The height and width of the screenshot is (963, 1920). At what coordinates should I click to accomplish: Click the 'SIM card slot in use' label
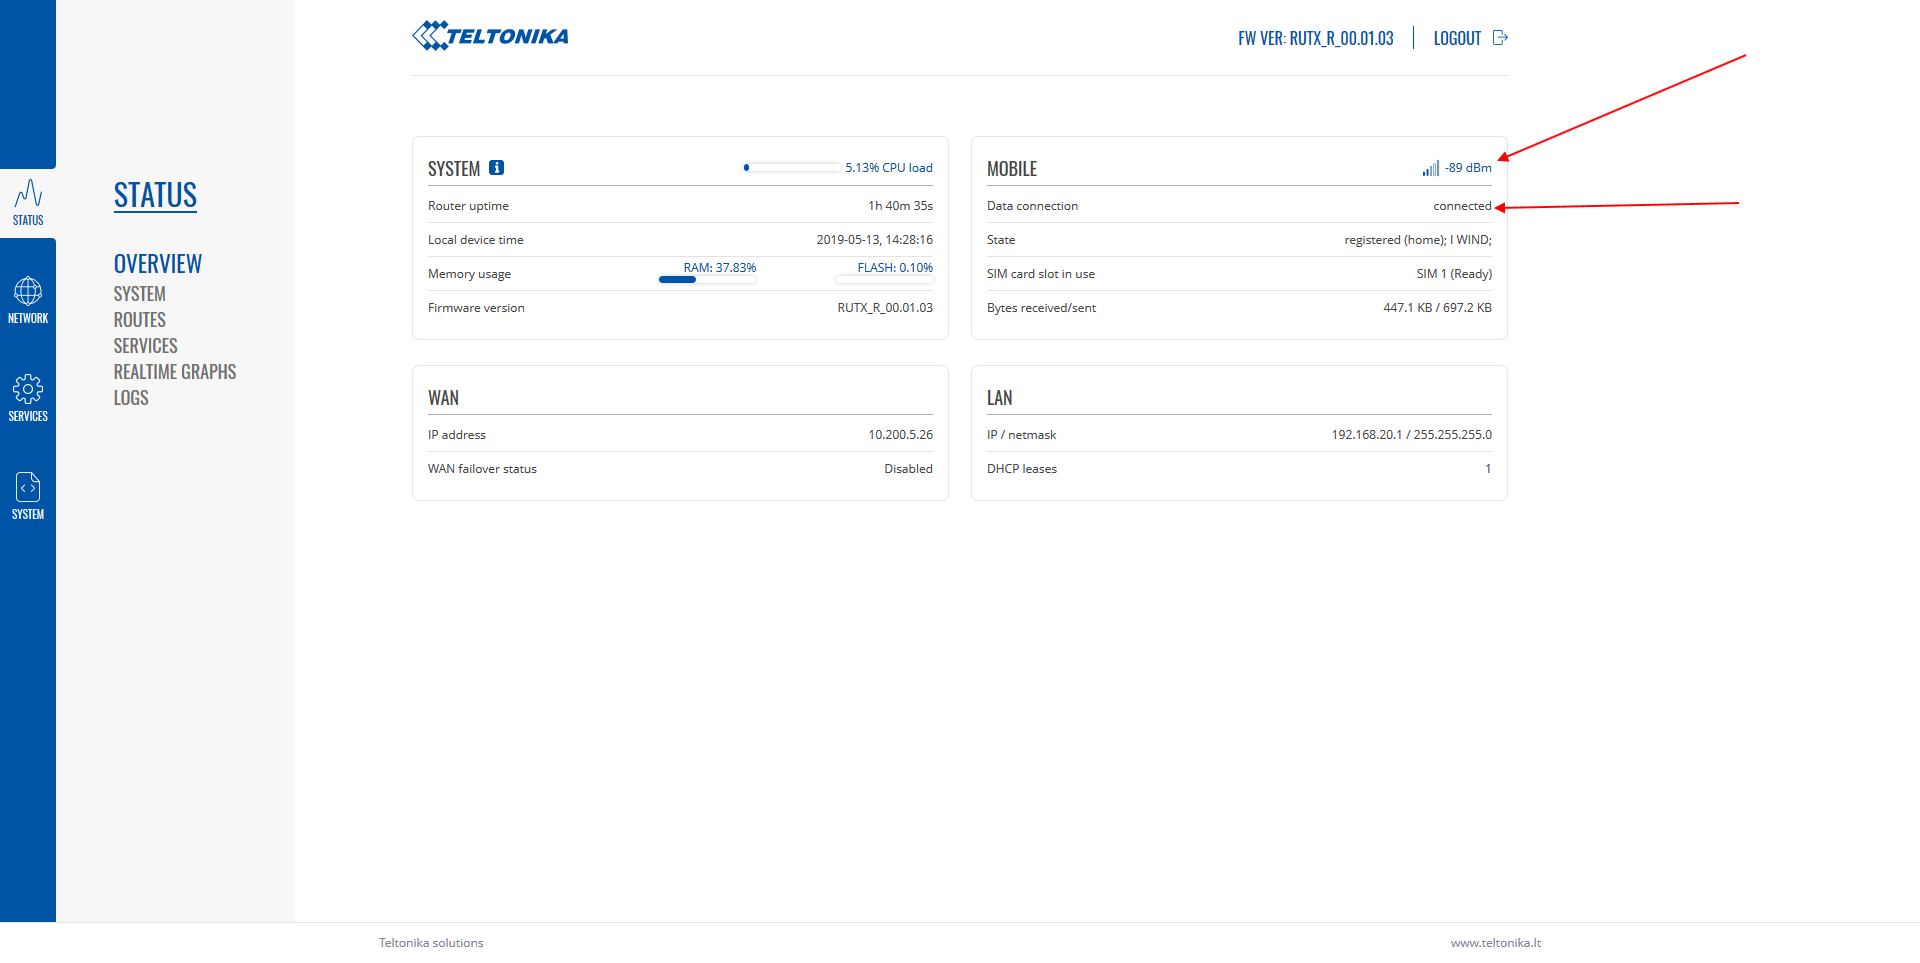coord(1041,274)
